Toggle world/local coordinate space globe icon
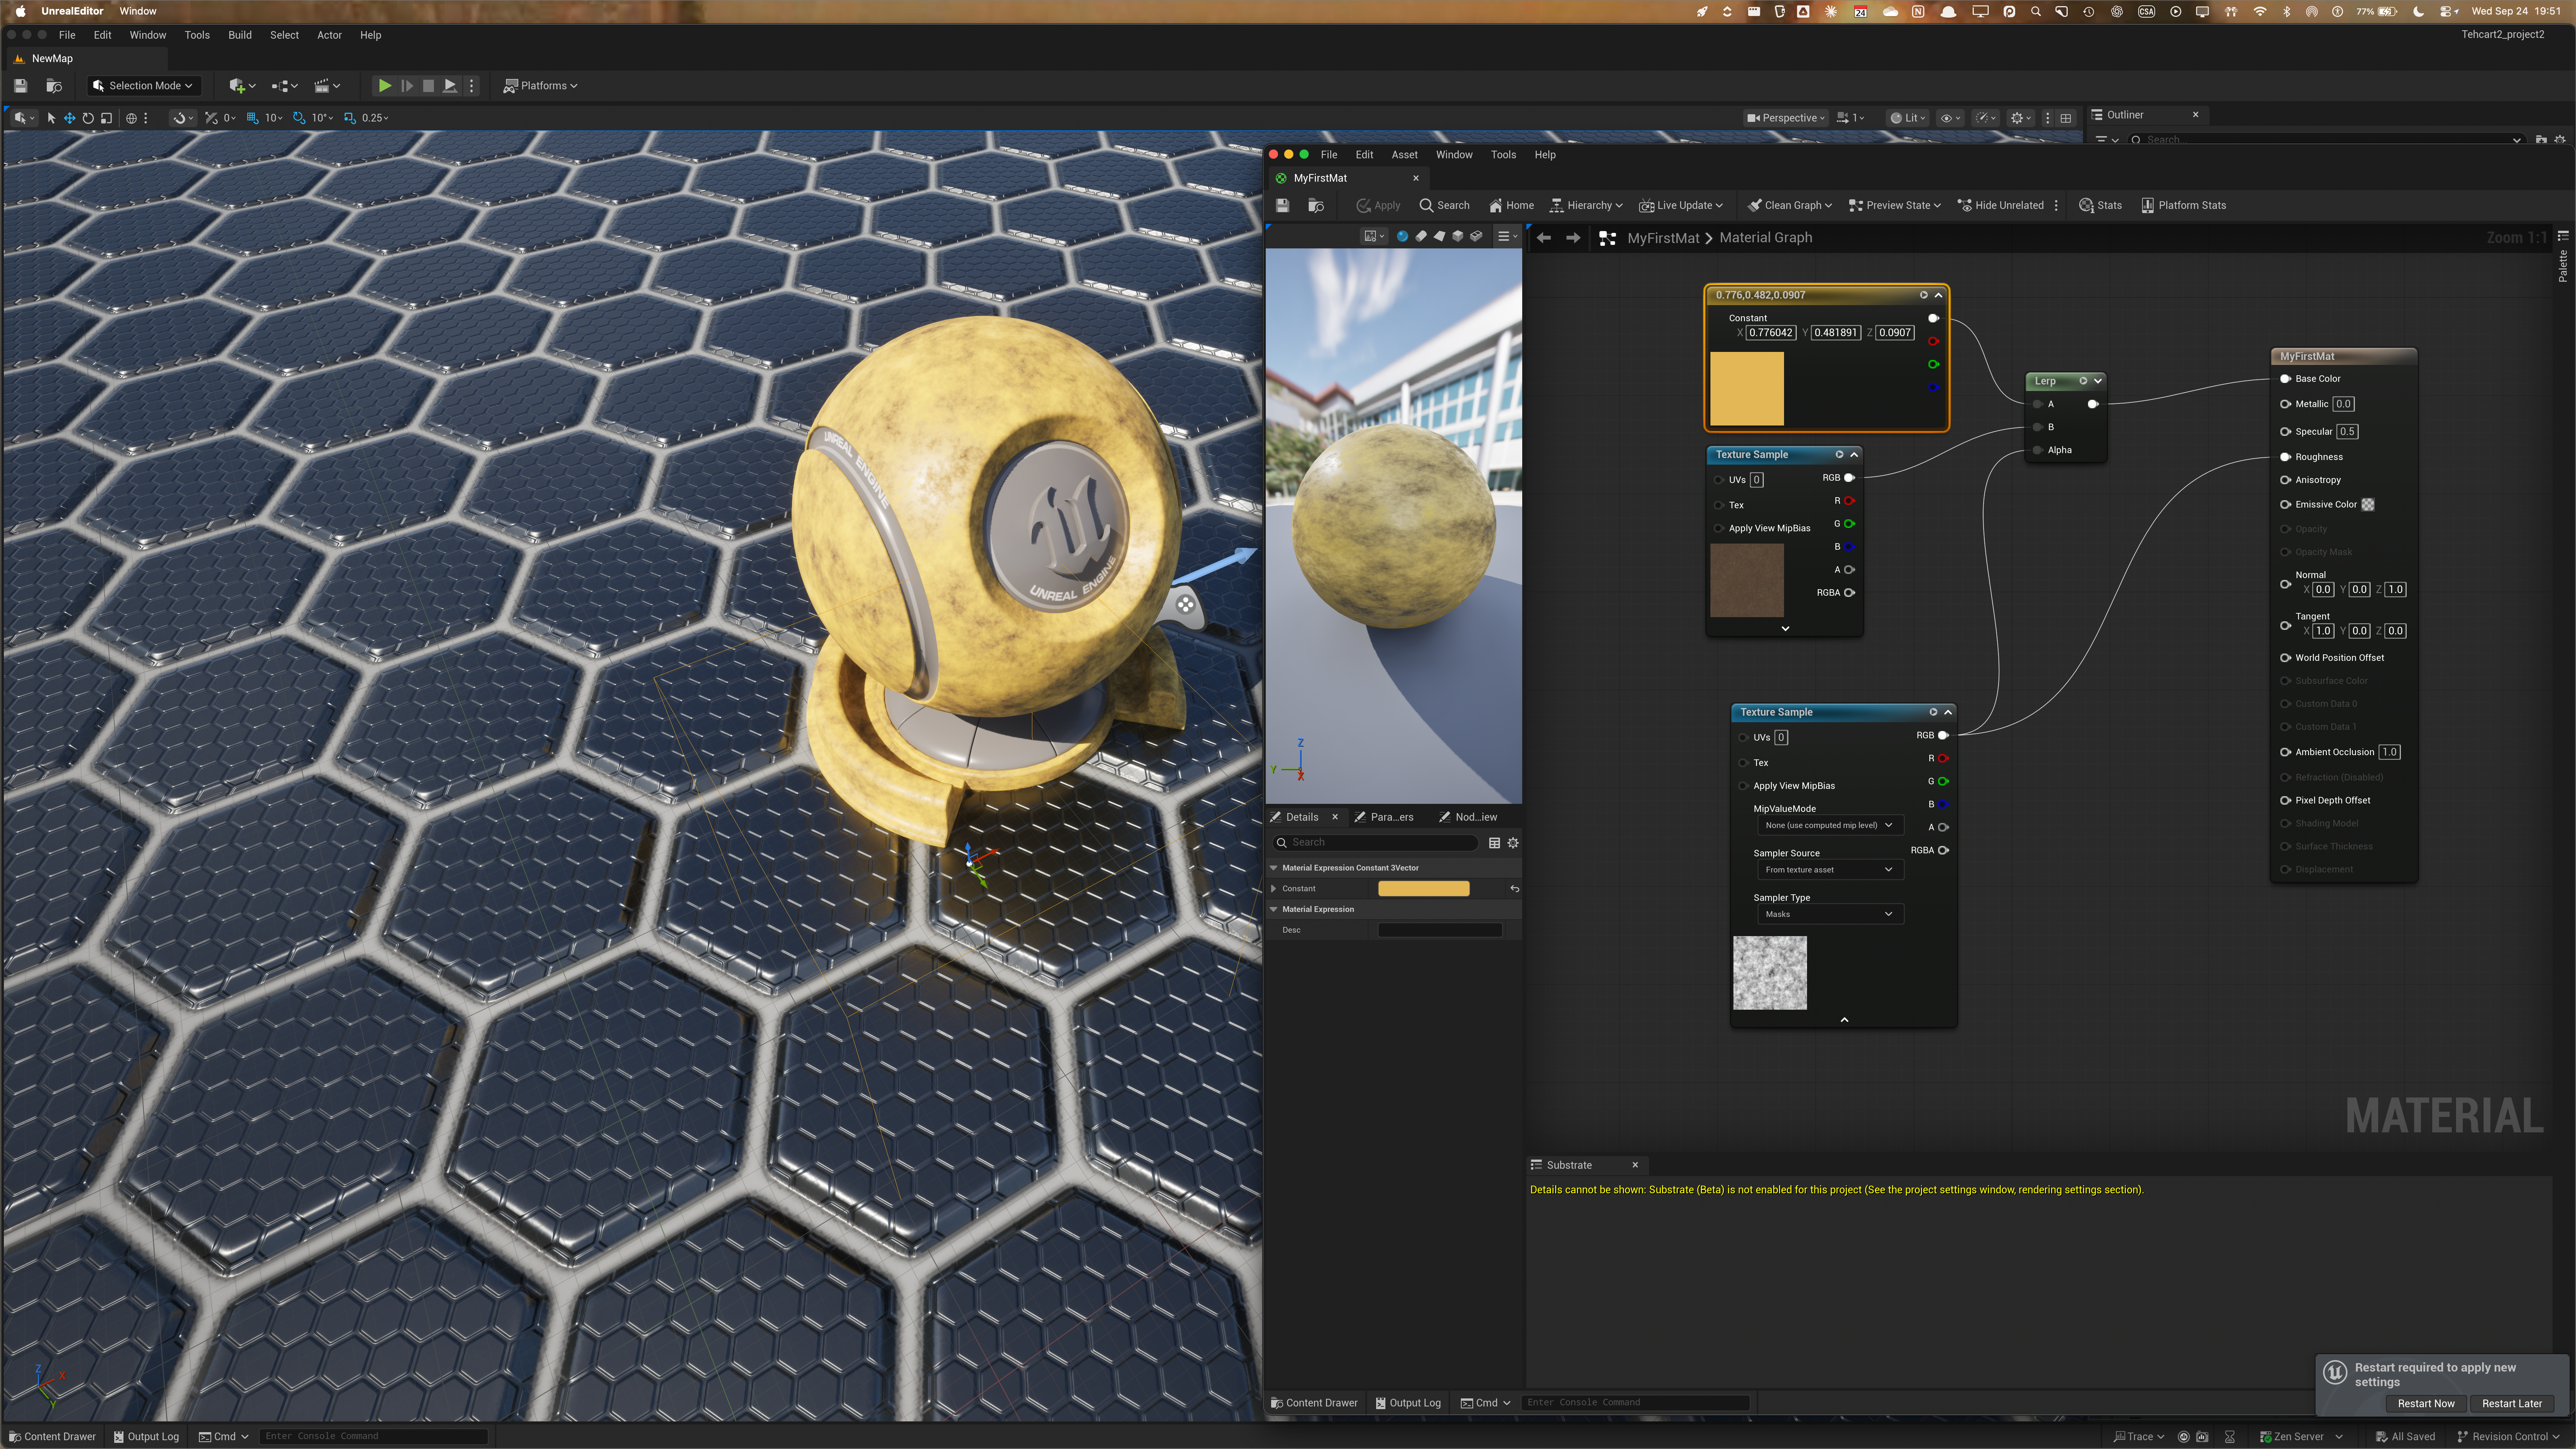This screenshot has height=1449, width=2576. pyautogui.click(x=131, y=118)
